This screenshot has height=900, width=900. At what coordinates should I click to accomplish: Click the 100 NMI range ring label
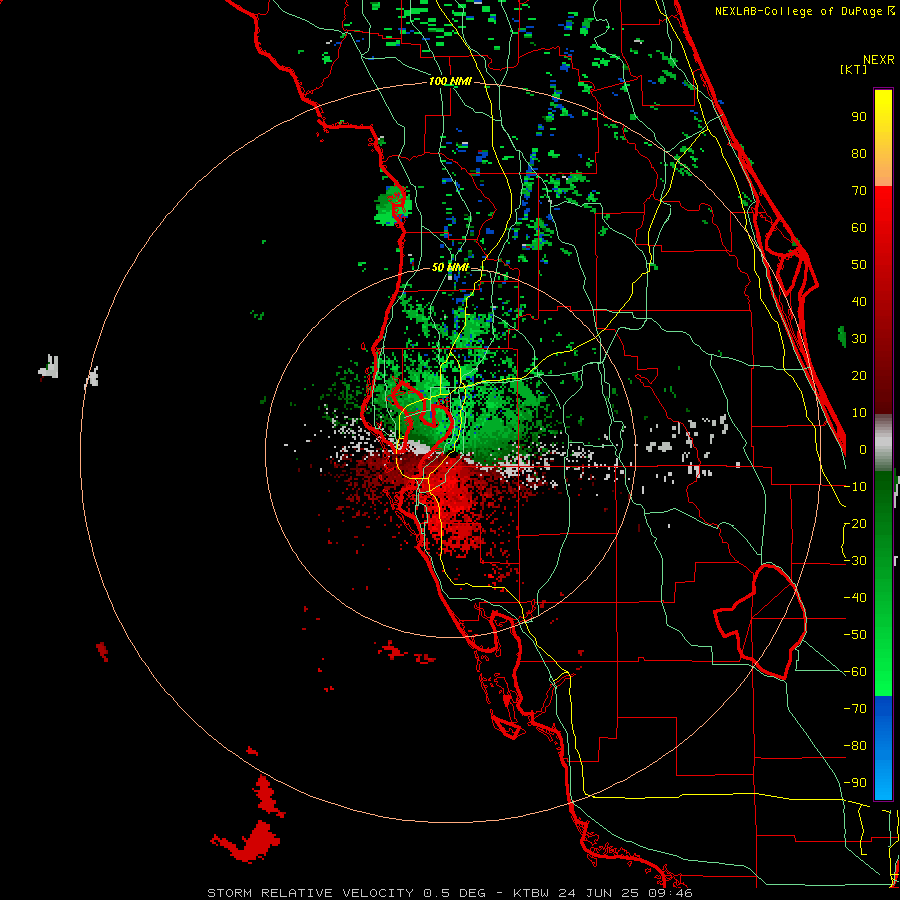coord(450,82)
